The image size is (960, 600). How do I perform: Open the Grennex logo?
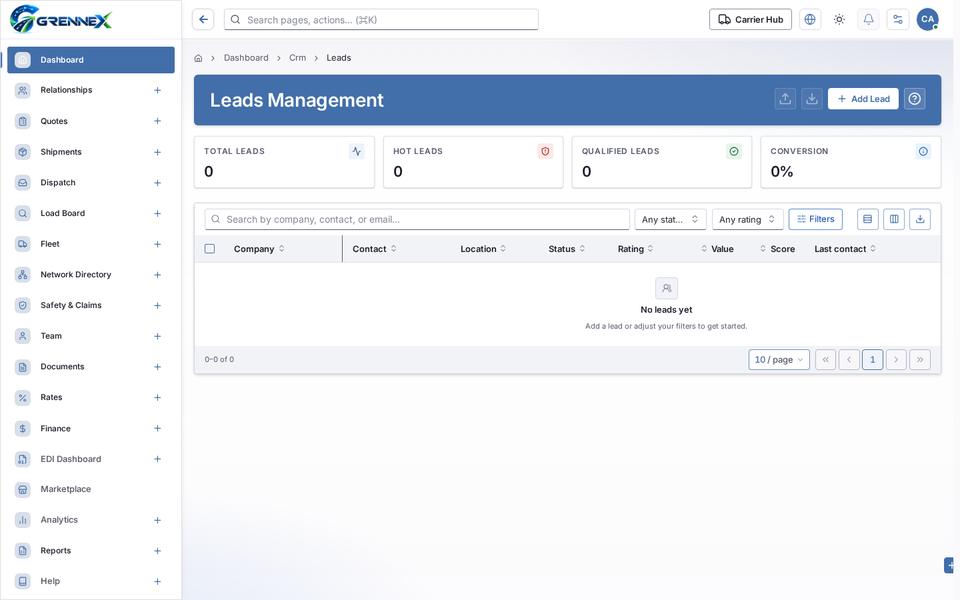(61, 19)
